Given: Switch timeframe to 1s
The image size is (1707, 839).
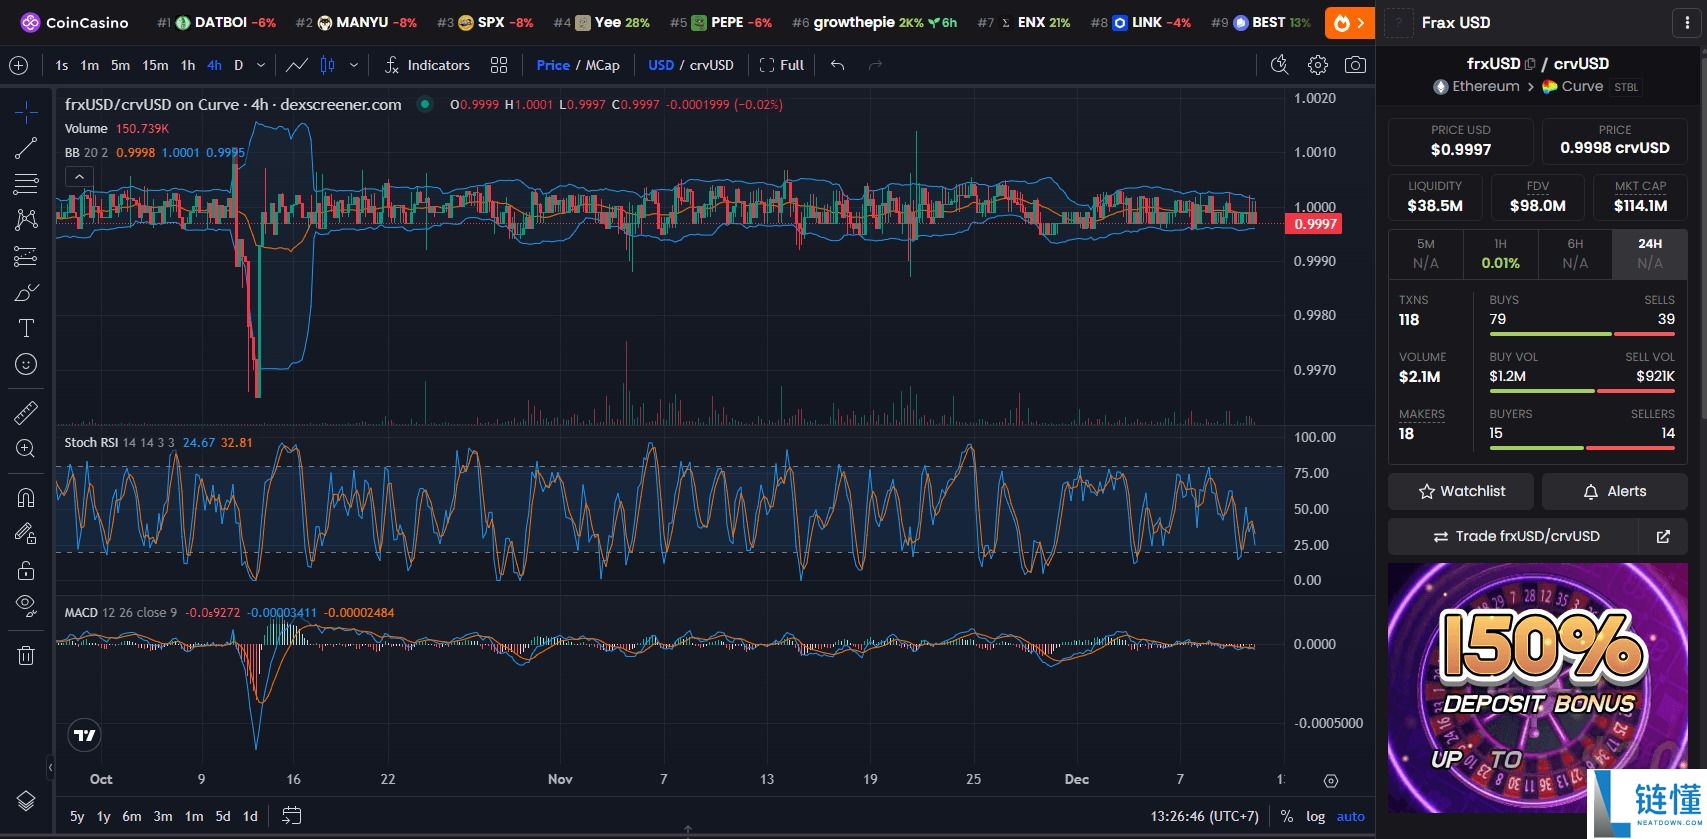Looking at the screenshot, I should (62, 65).
